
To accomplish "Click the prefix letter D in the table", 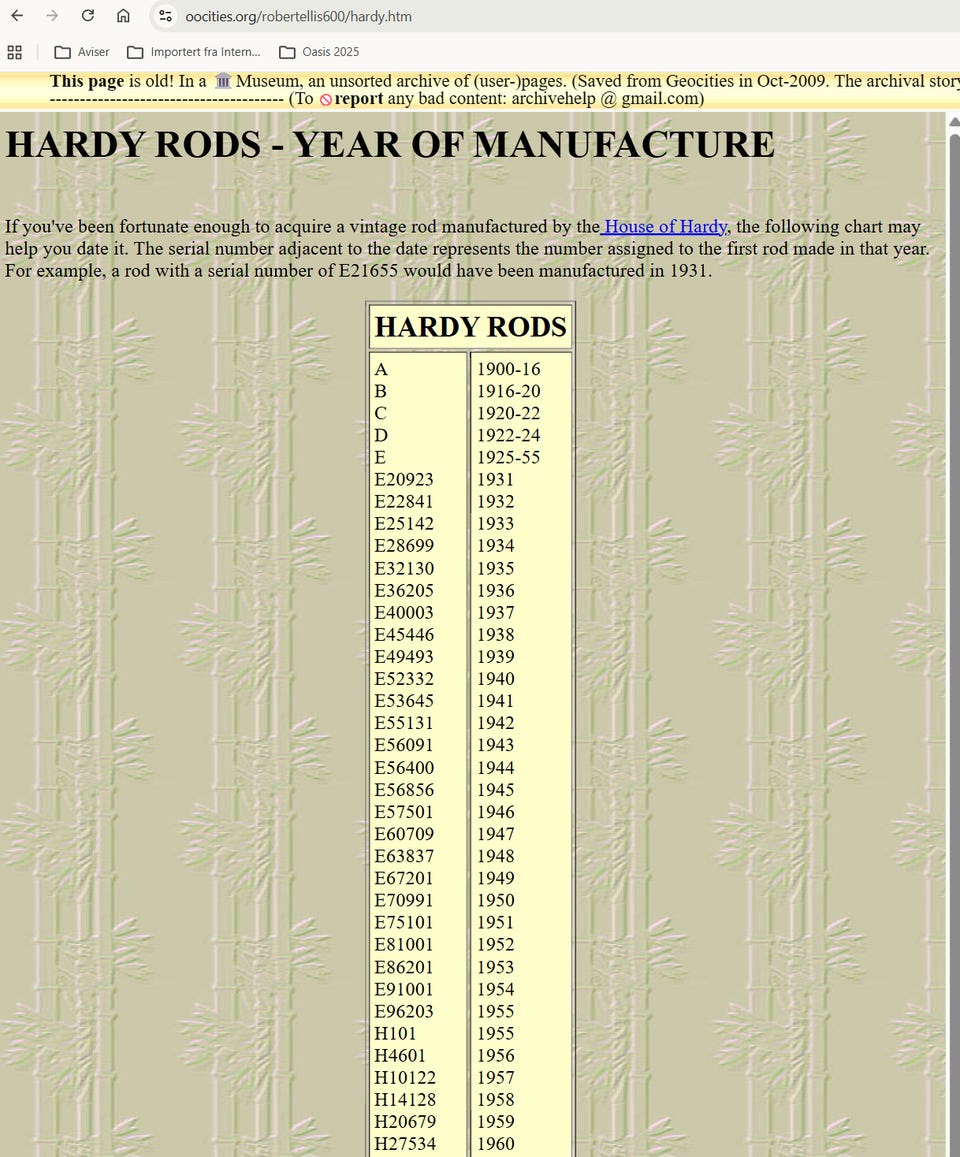I will coord(381,435).
